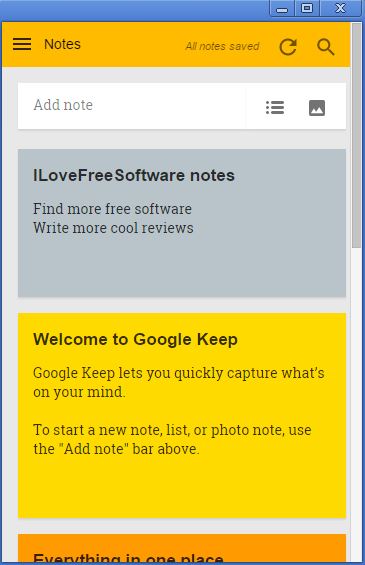Image resolution: width=365 pixels, height=565 pixels.
Task: Minimize the Keep window
Action: tap(282, 8)
